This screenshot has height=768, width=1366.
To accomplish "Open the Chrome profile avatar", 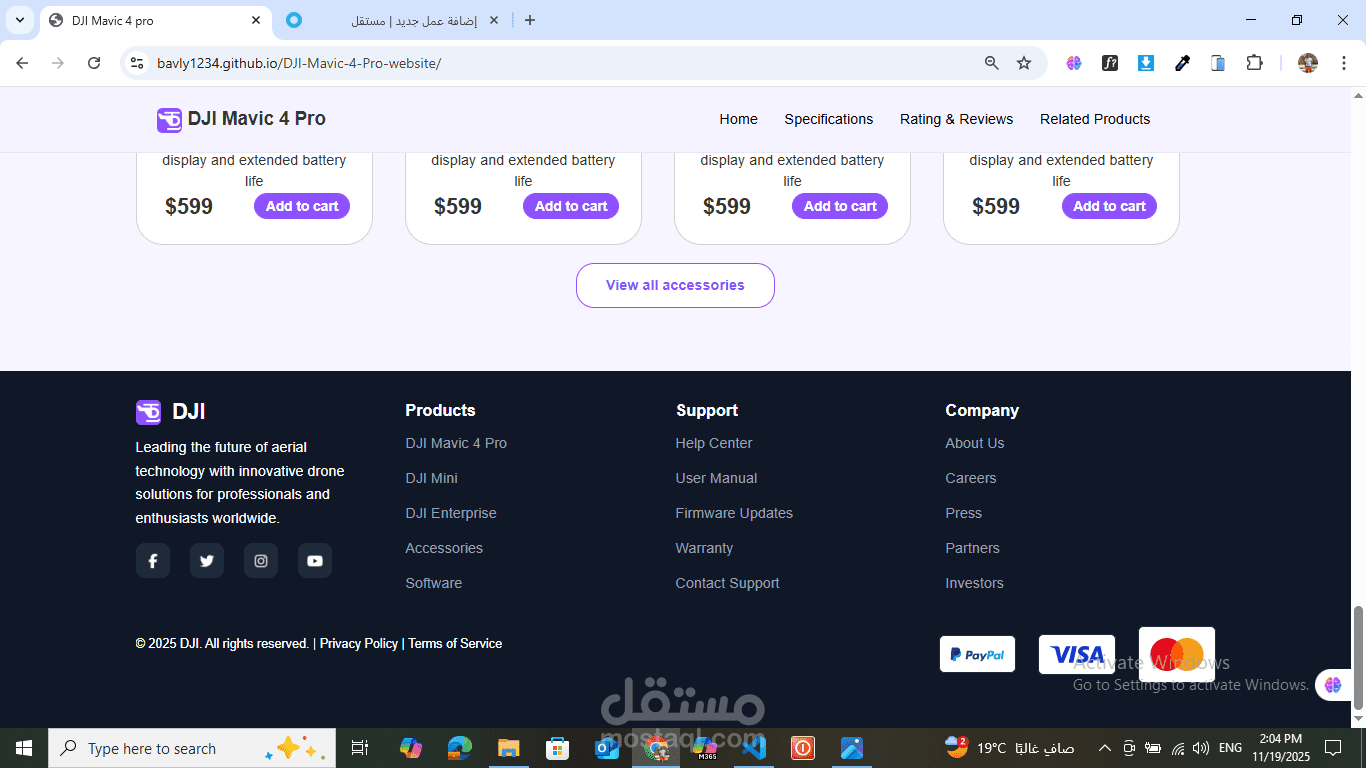I will click(x=1308, y=63).
